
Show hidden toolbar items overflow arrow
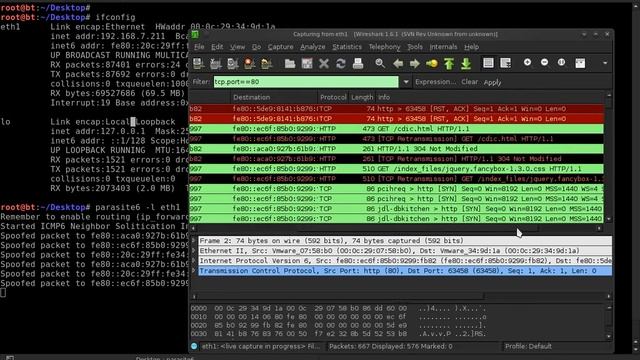coord(605,63)
